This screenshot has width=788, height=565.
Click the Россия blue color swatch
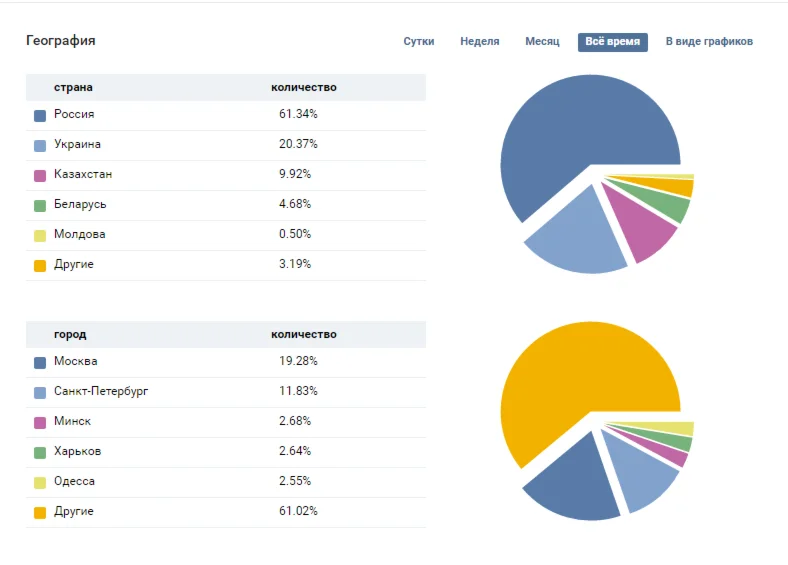tap(40, 115)
